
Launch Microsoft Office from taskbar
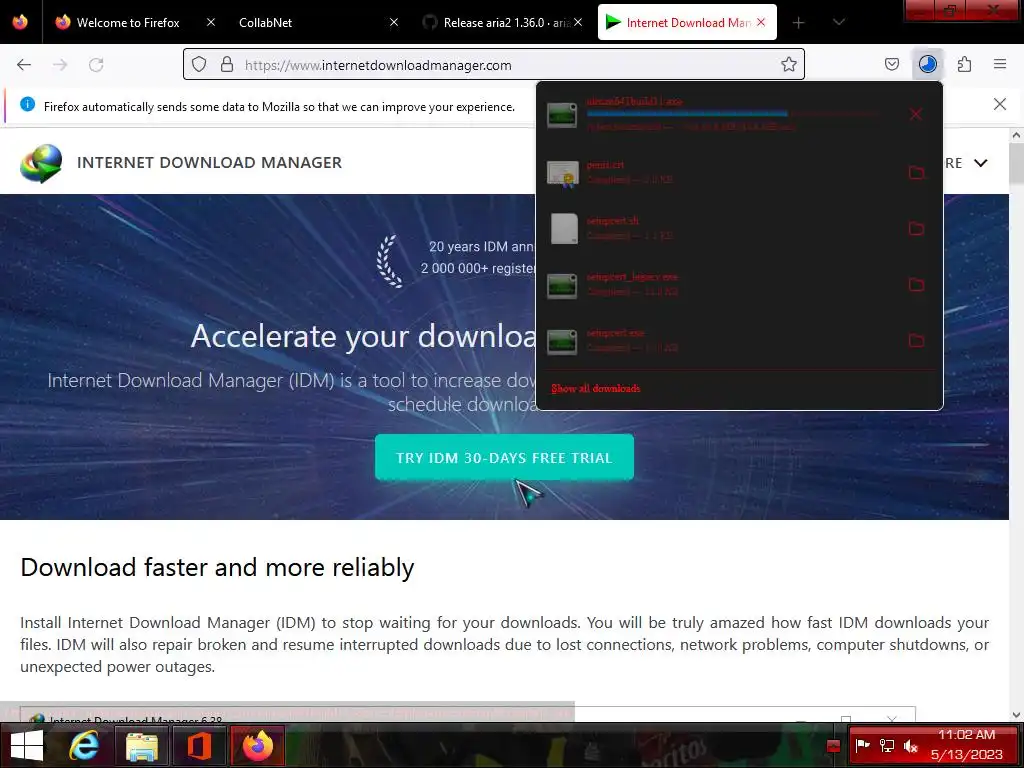[200, 746]
